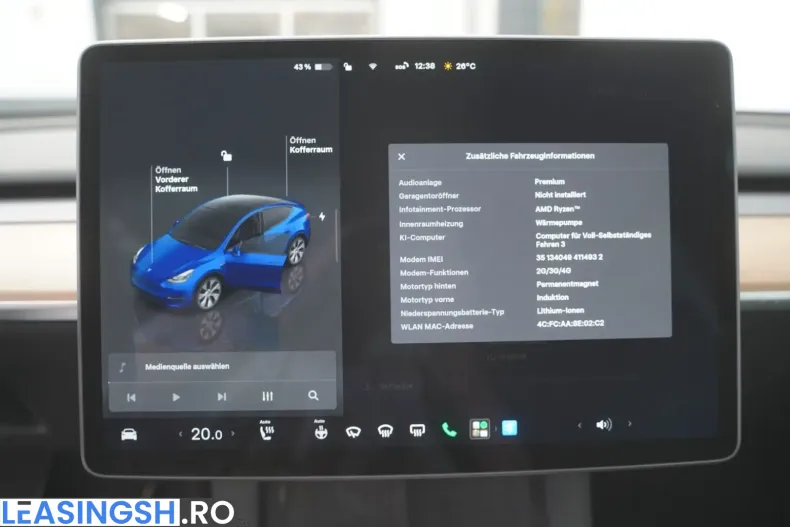Open car controls via car icon

(129, 434)
